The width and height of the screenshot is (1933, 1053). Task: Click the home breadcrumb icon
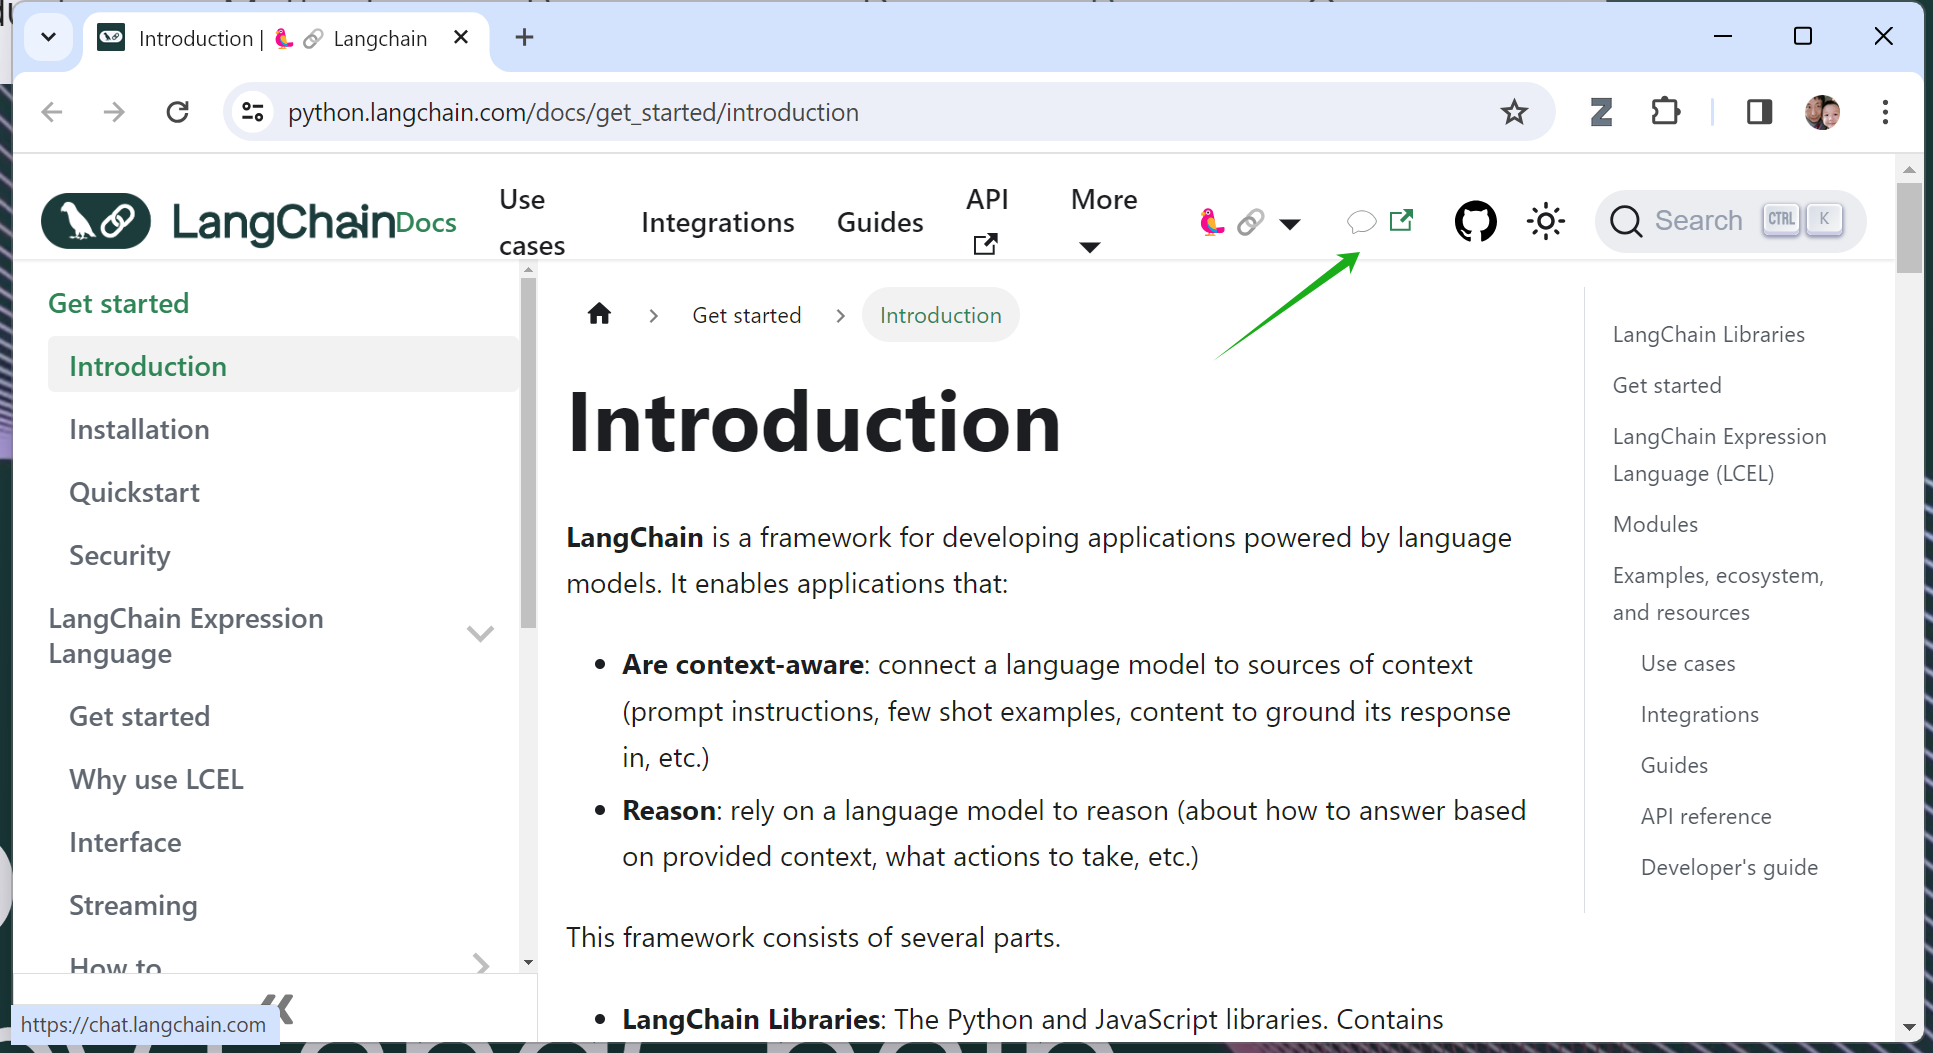pyautogui.click(x=599, y=315)
